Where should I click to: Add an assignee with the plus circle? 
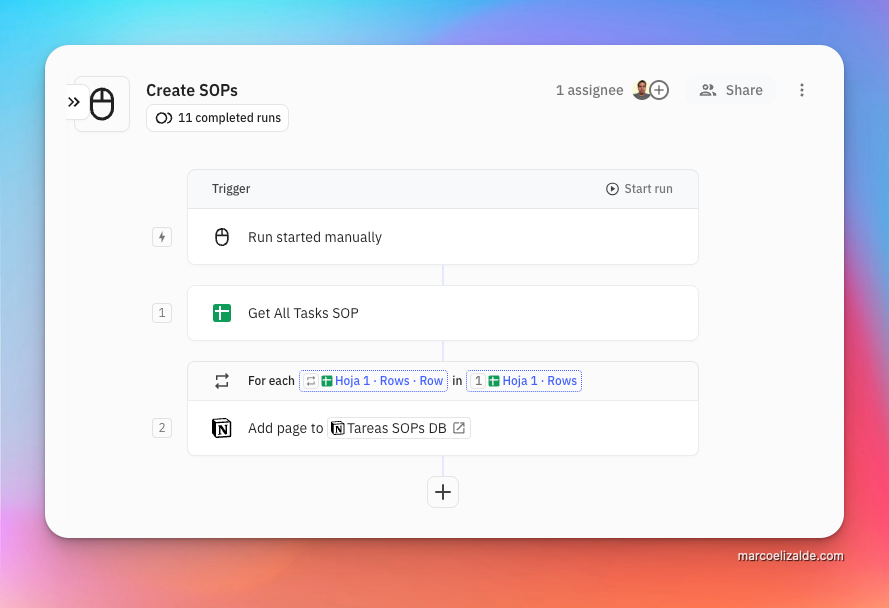(x=659, y=90)
